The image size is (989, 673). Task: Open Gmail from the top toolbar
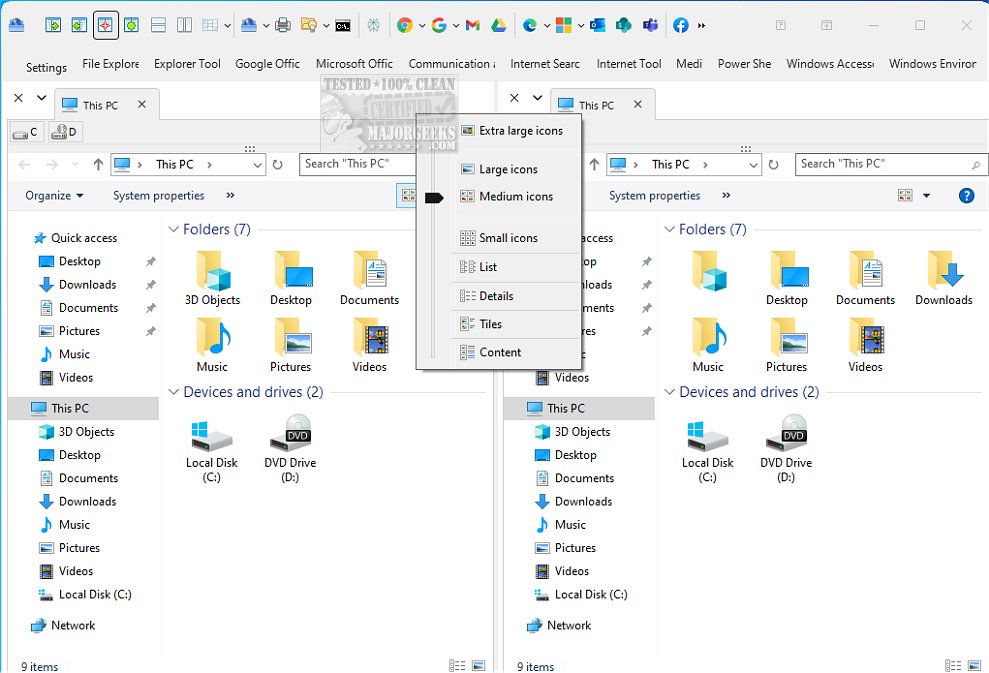pos(472,25)
